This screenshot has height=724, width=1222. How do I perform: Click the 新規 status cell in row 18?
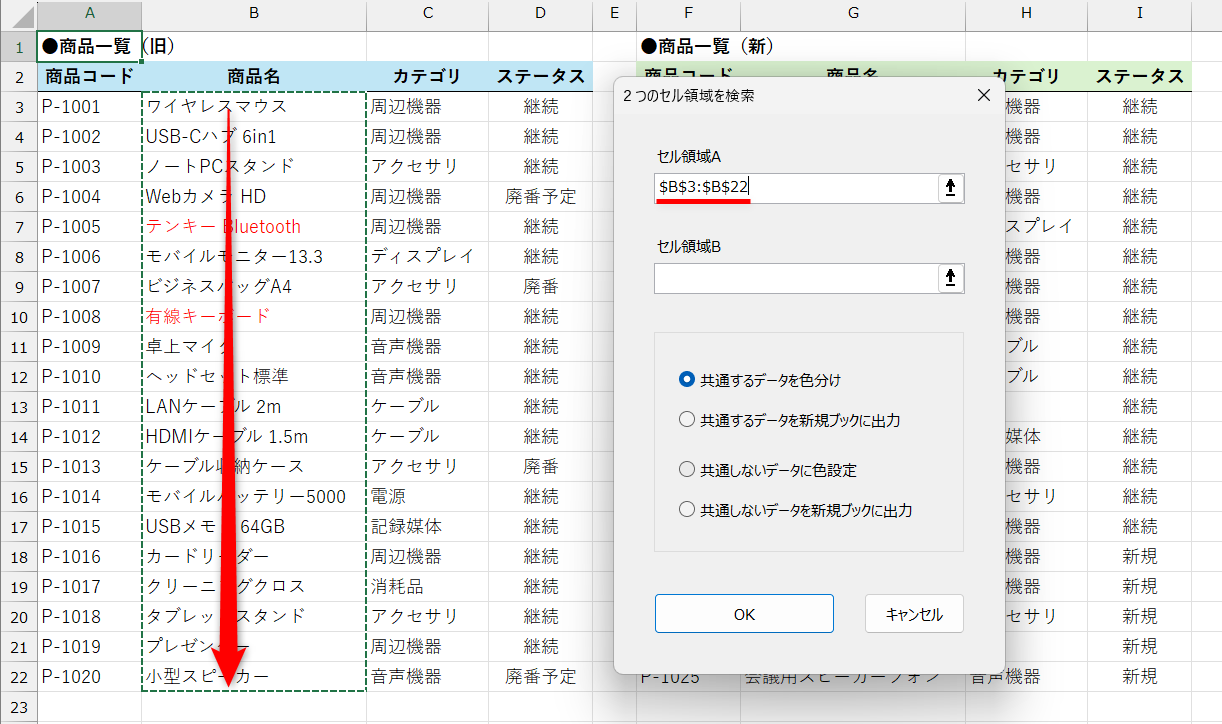1140,556
